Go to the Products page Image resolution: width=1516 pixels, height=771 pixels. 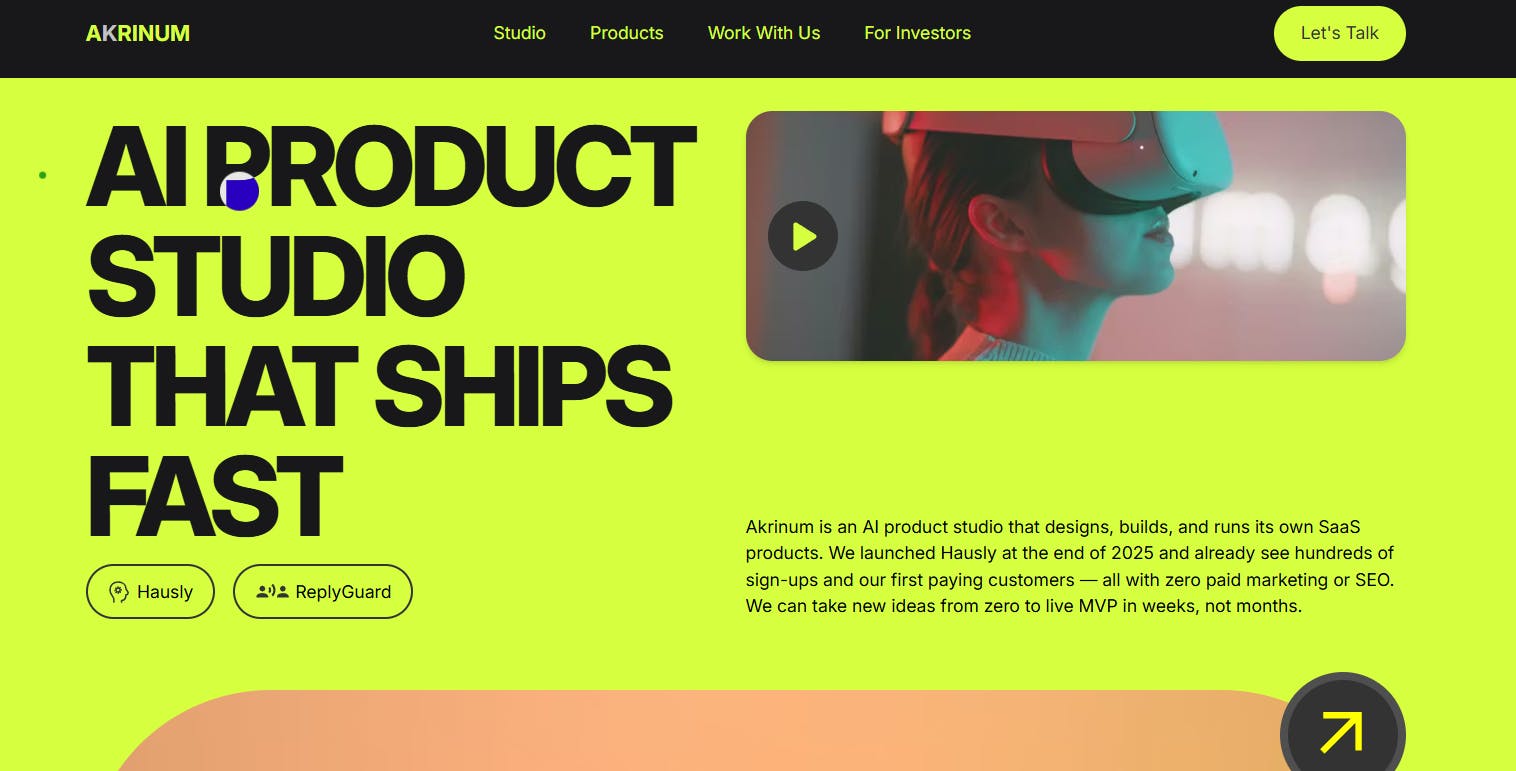(x=626, y=33)
